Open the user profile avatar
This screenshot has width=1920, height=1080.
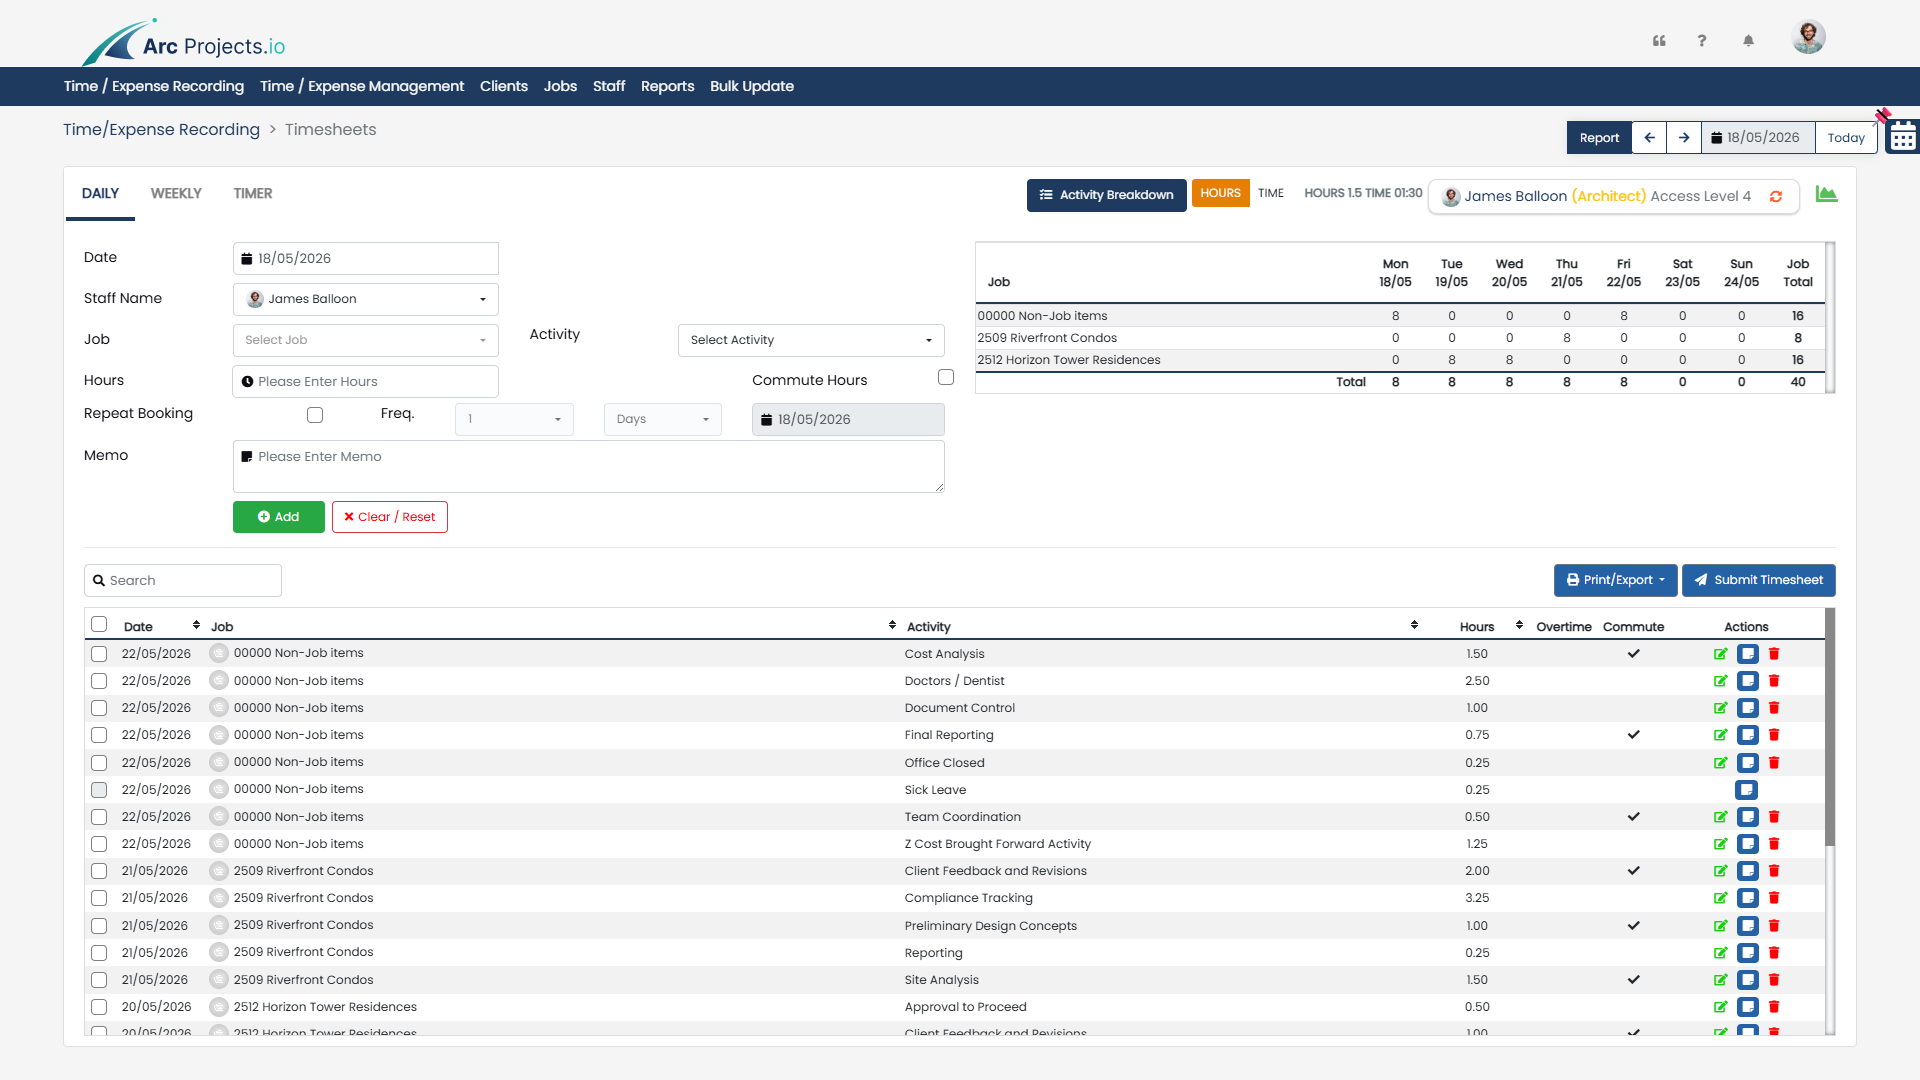tap(1808, 37)
